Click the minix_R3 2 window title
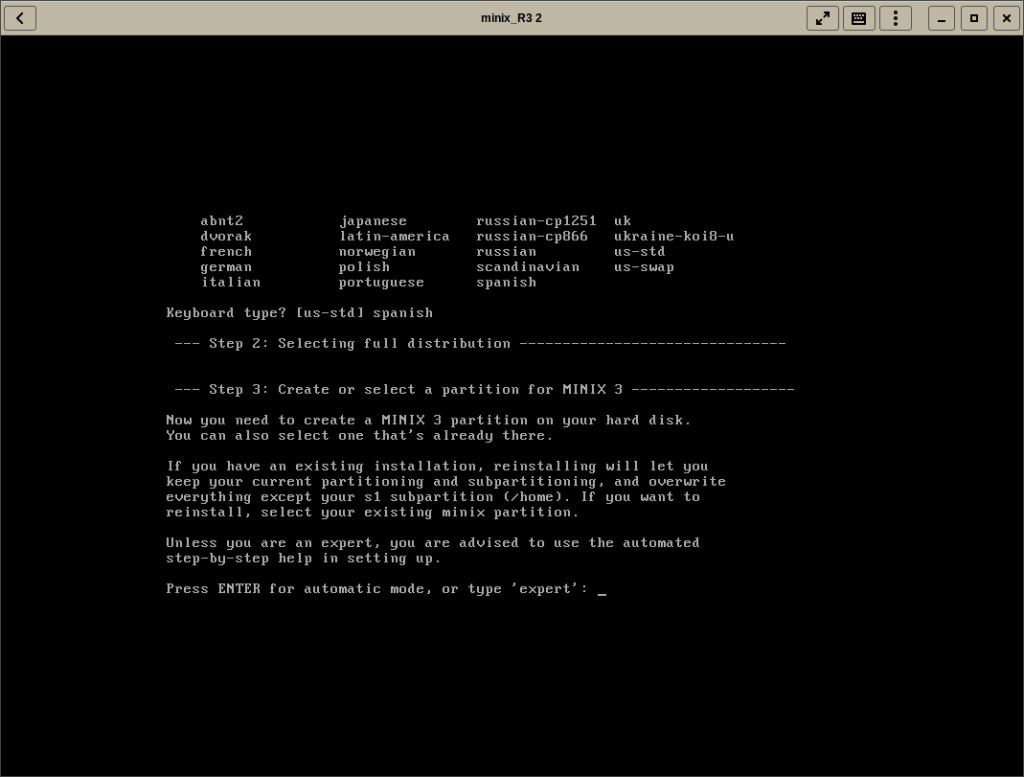1024x777 pixels. (511, 18)
